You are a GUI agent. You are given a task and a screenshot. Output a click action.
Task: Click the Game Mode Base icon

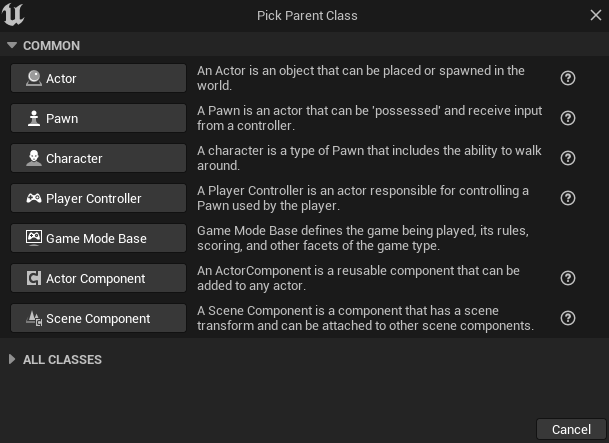pos(34,238)
